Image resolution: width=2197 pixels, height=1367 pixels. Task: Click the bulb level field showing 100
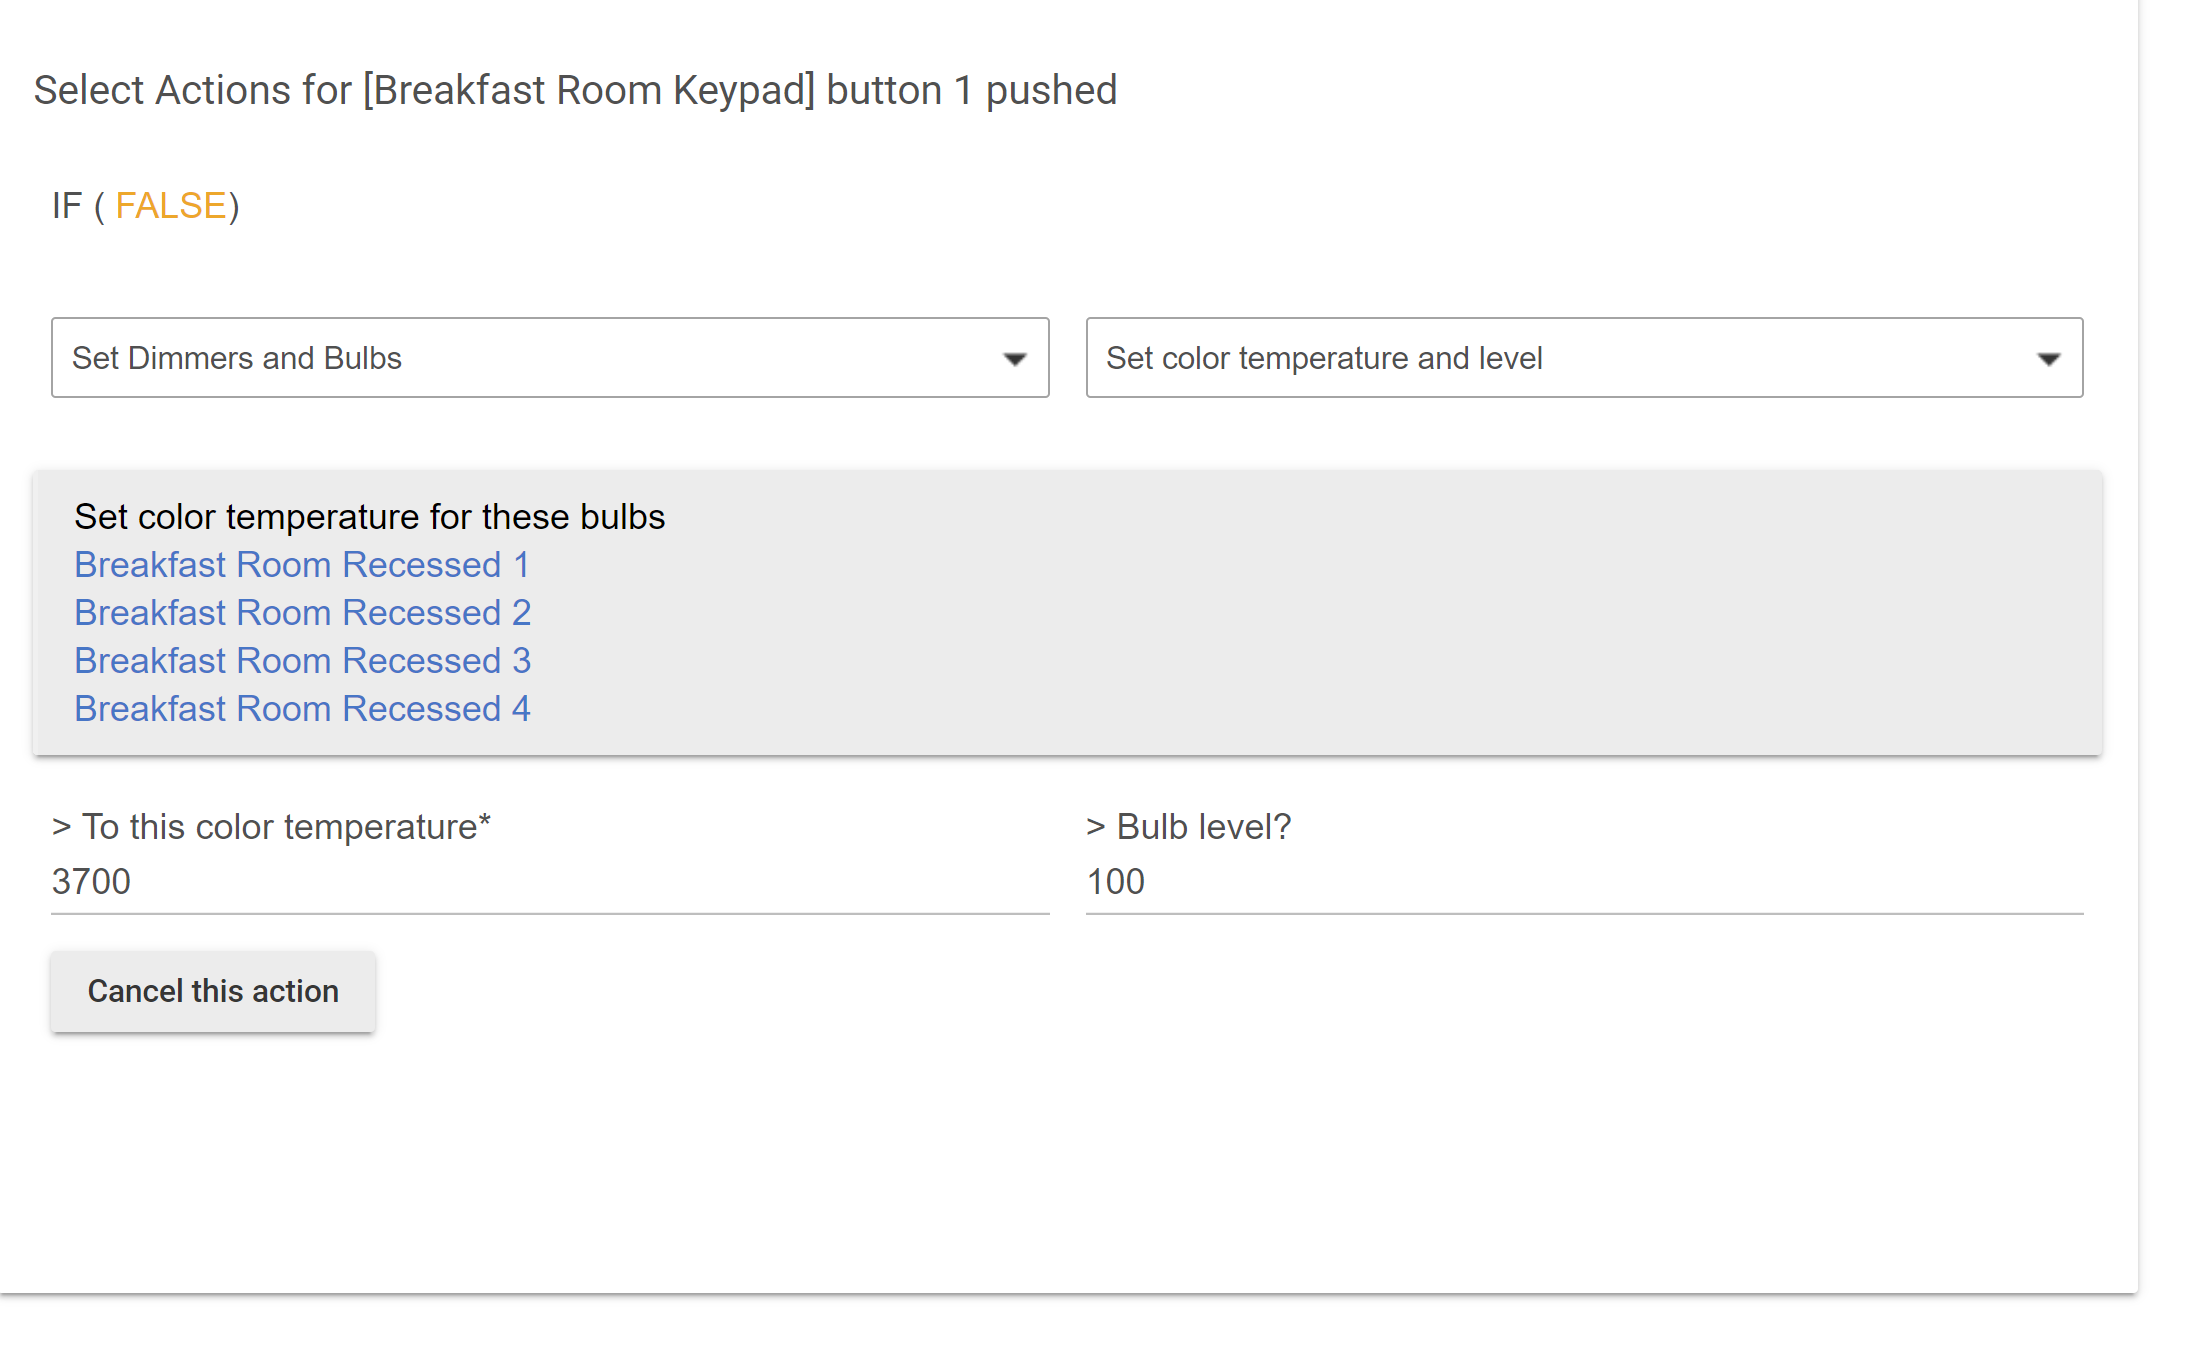[x=1584, y=882]
